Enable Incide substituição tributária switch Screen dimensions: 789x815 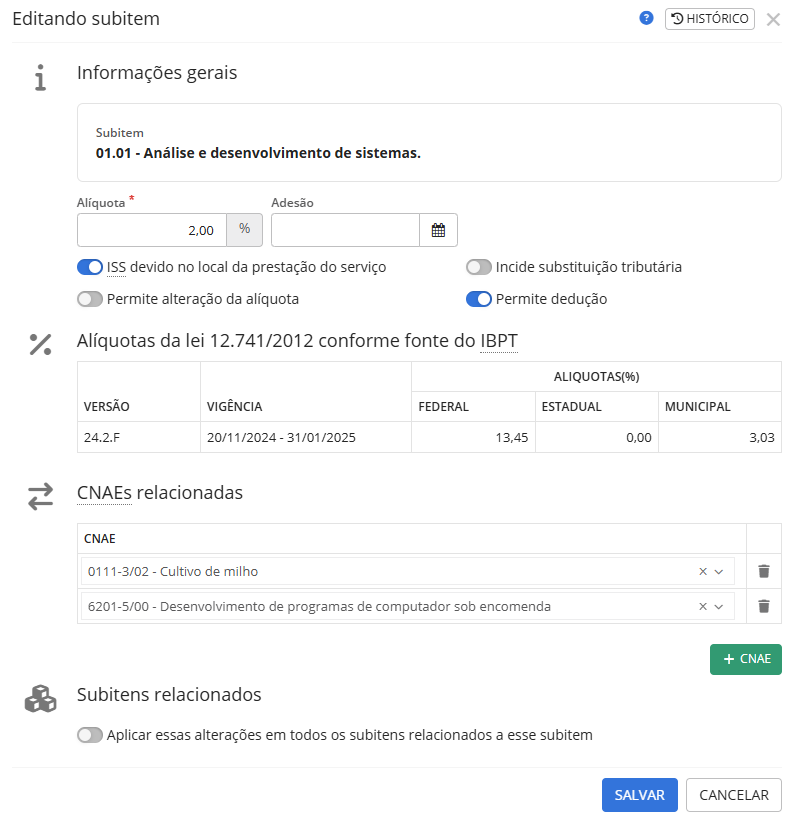[x=479, y=267]
